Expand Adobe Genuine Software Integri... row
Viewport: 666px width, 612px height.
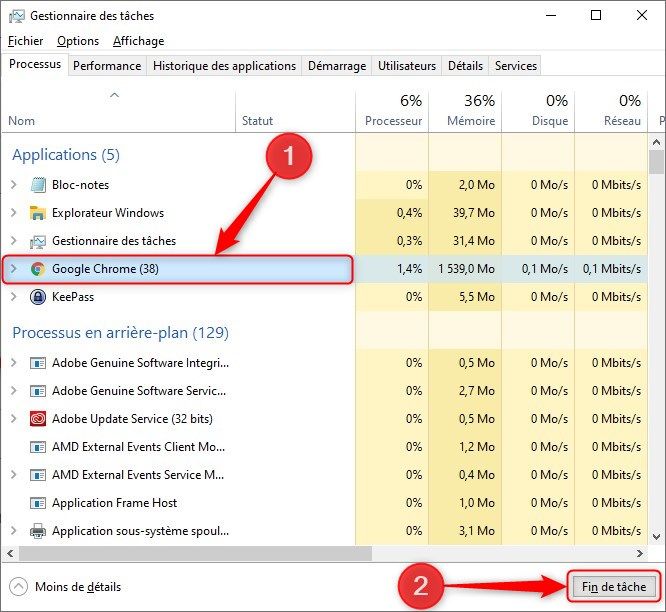[x=14, y=363]
